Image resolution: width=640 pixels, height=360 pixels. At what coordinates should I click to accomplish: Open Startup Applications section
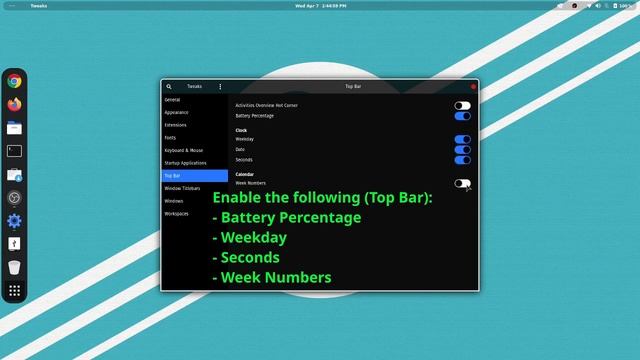195,163
